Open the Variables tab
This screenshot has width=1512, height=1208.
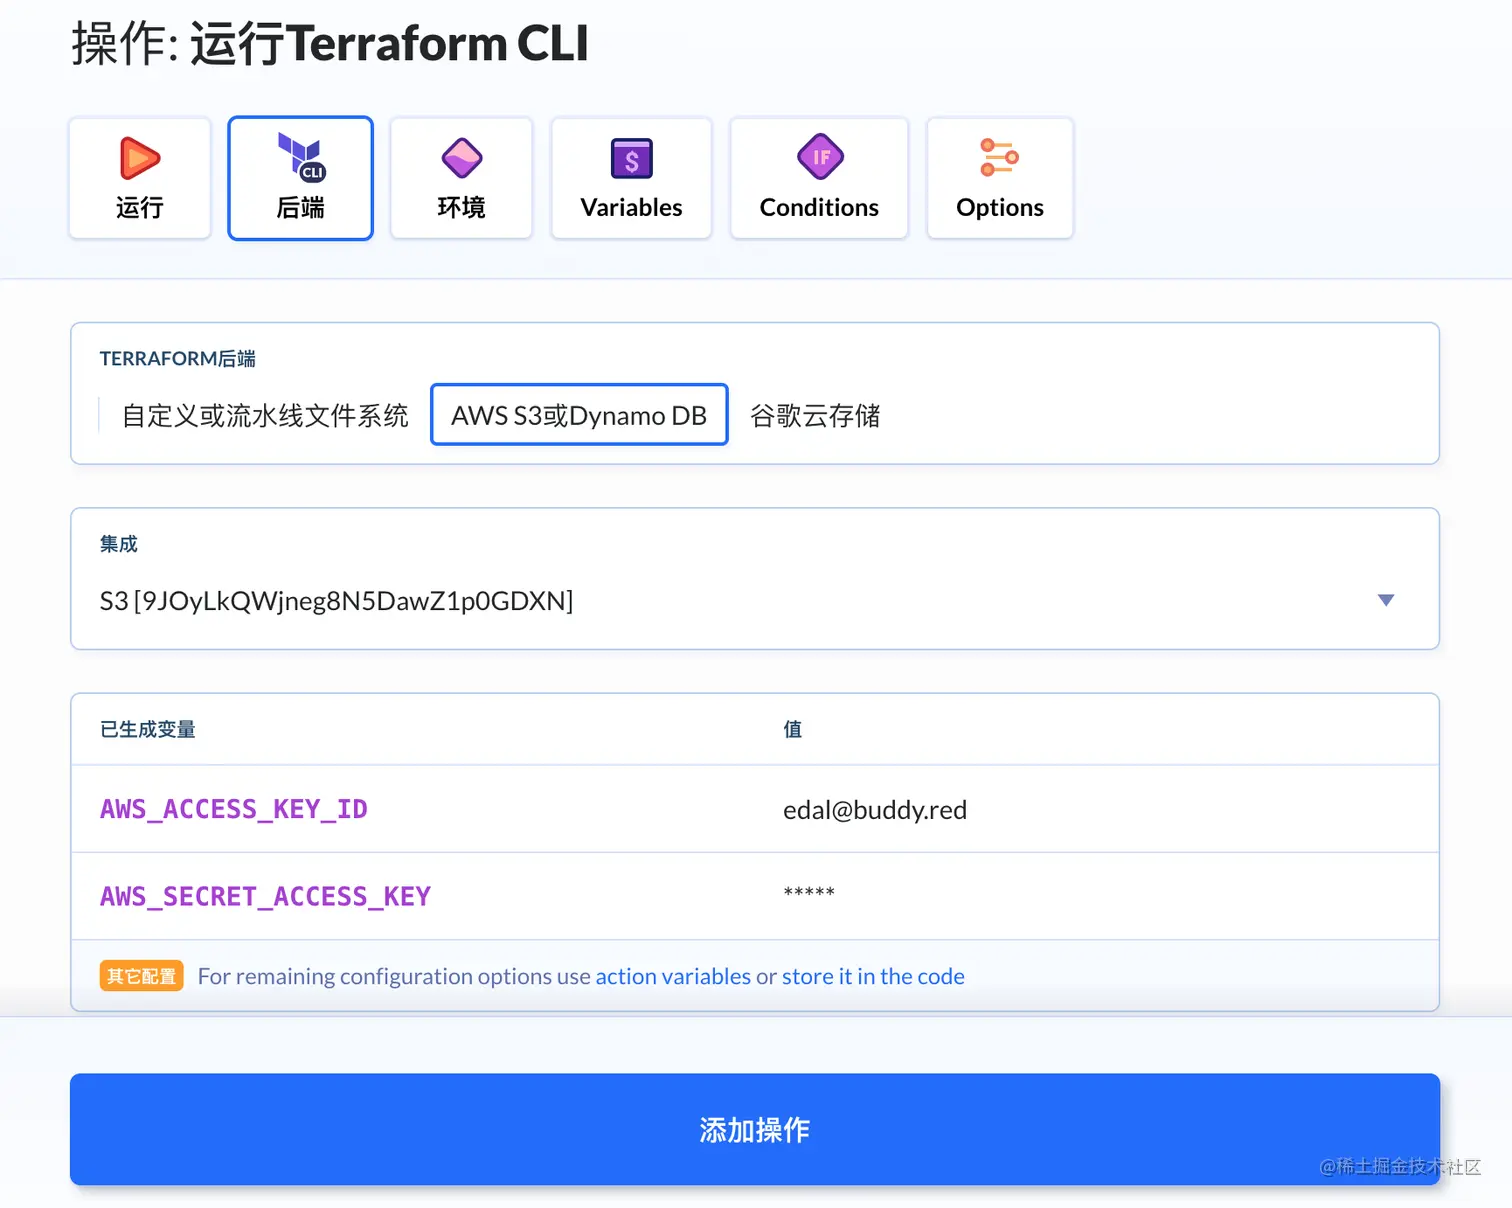coord(631,178)
